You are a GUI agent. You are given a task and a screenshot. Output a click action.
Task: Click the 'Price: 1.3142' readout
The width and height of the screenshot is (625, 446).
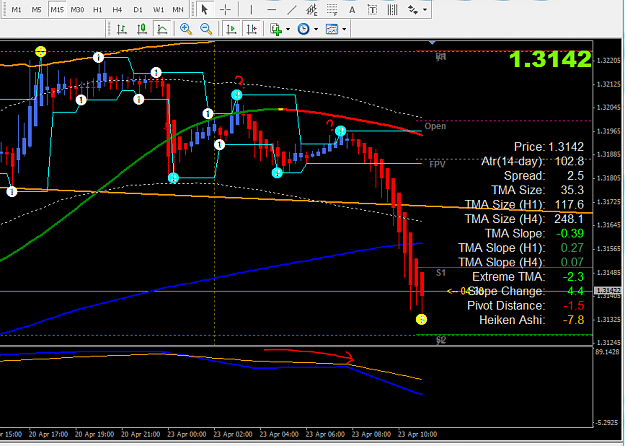point(549,147)
